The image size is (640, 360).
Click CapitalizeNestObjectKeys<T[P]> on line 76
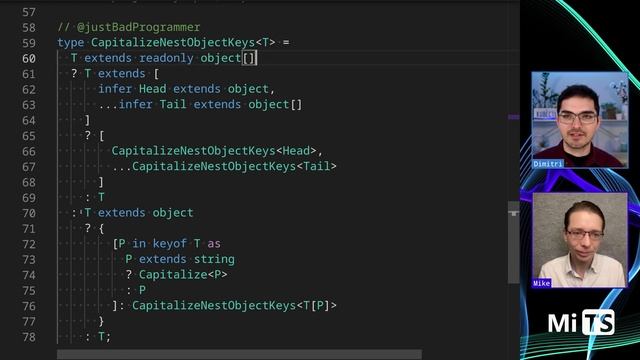234,306
